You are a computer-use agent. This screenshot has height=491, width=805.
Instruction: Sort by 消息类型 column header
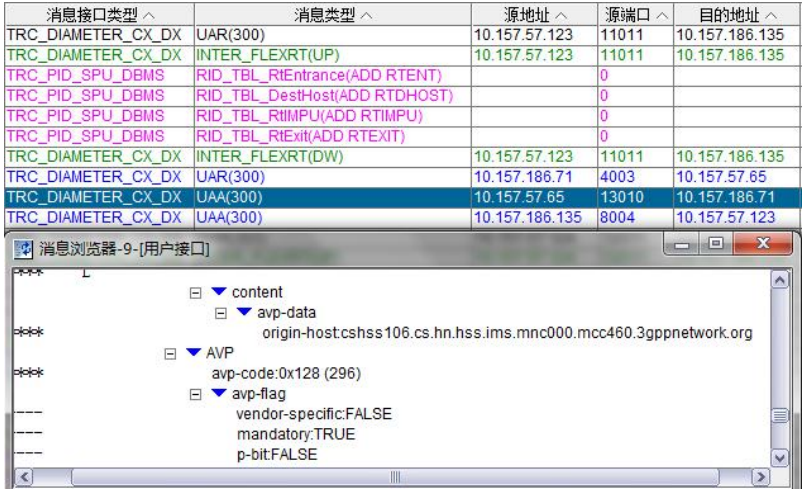tap(330, 14)
